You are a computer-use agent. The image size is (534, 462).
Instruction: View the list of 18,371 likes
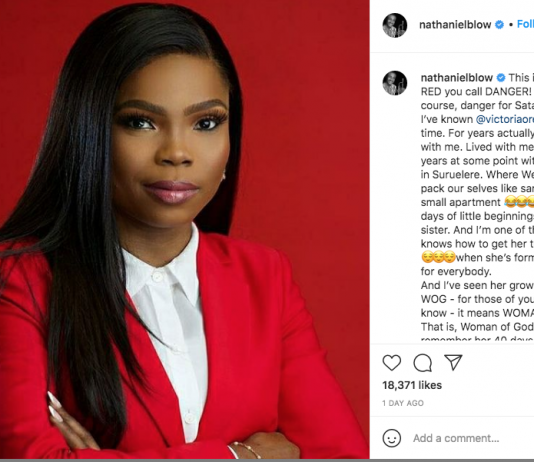tap(412, 385)
